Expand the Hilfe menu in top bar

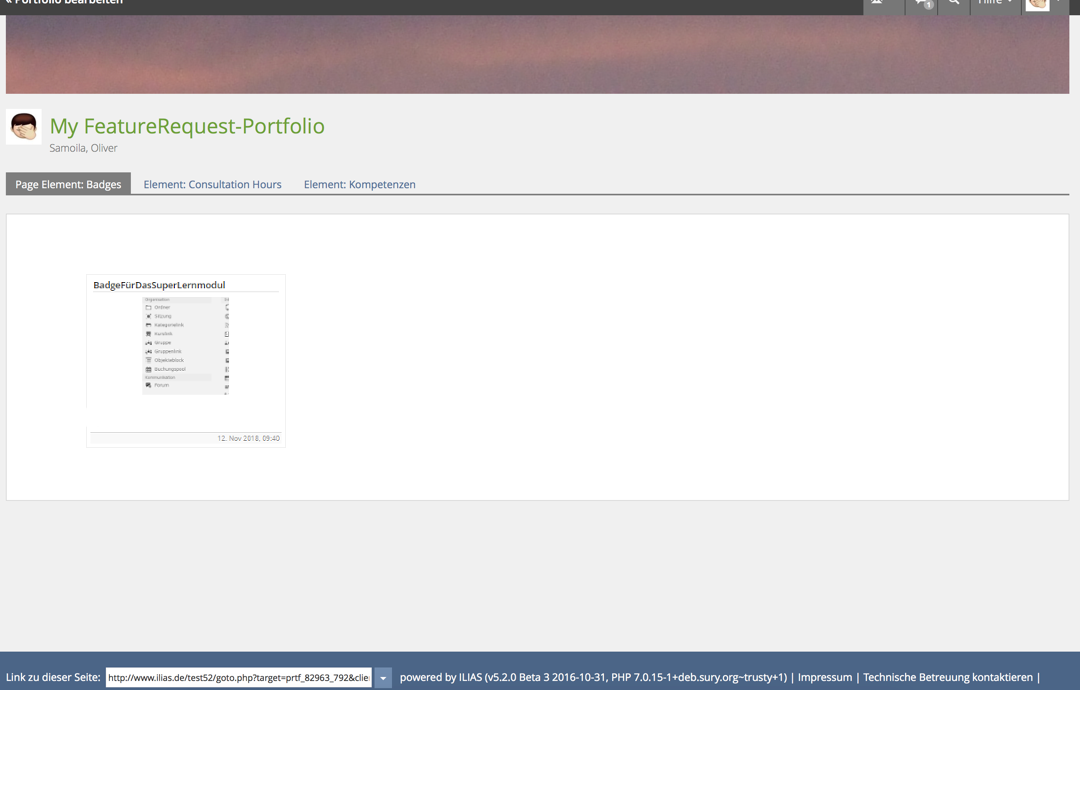point(995,3)
